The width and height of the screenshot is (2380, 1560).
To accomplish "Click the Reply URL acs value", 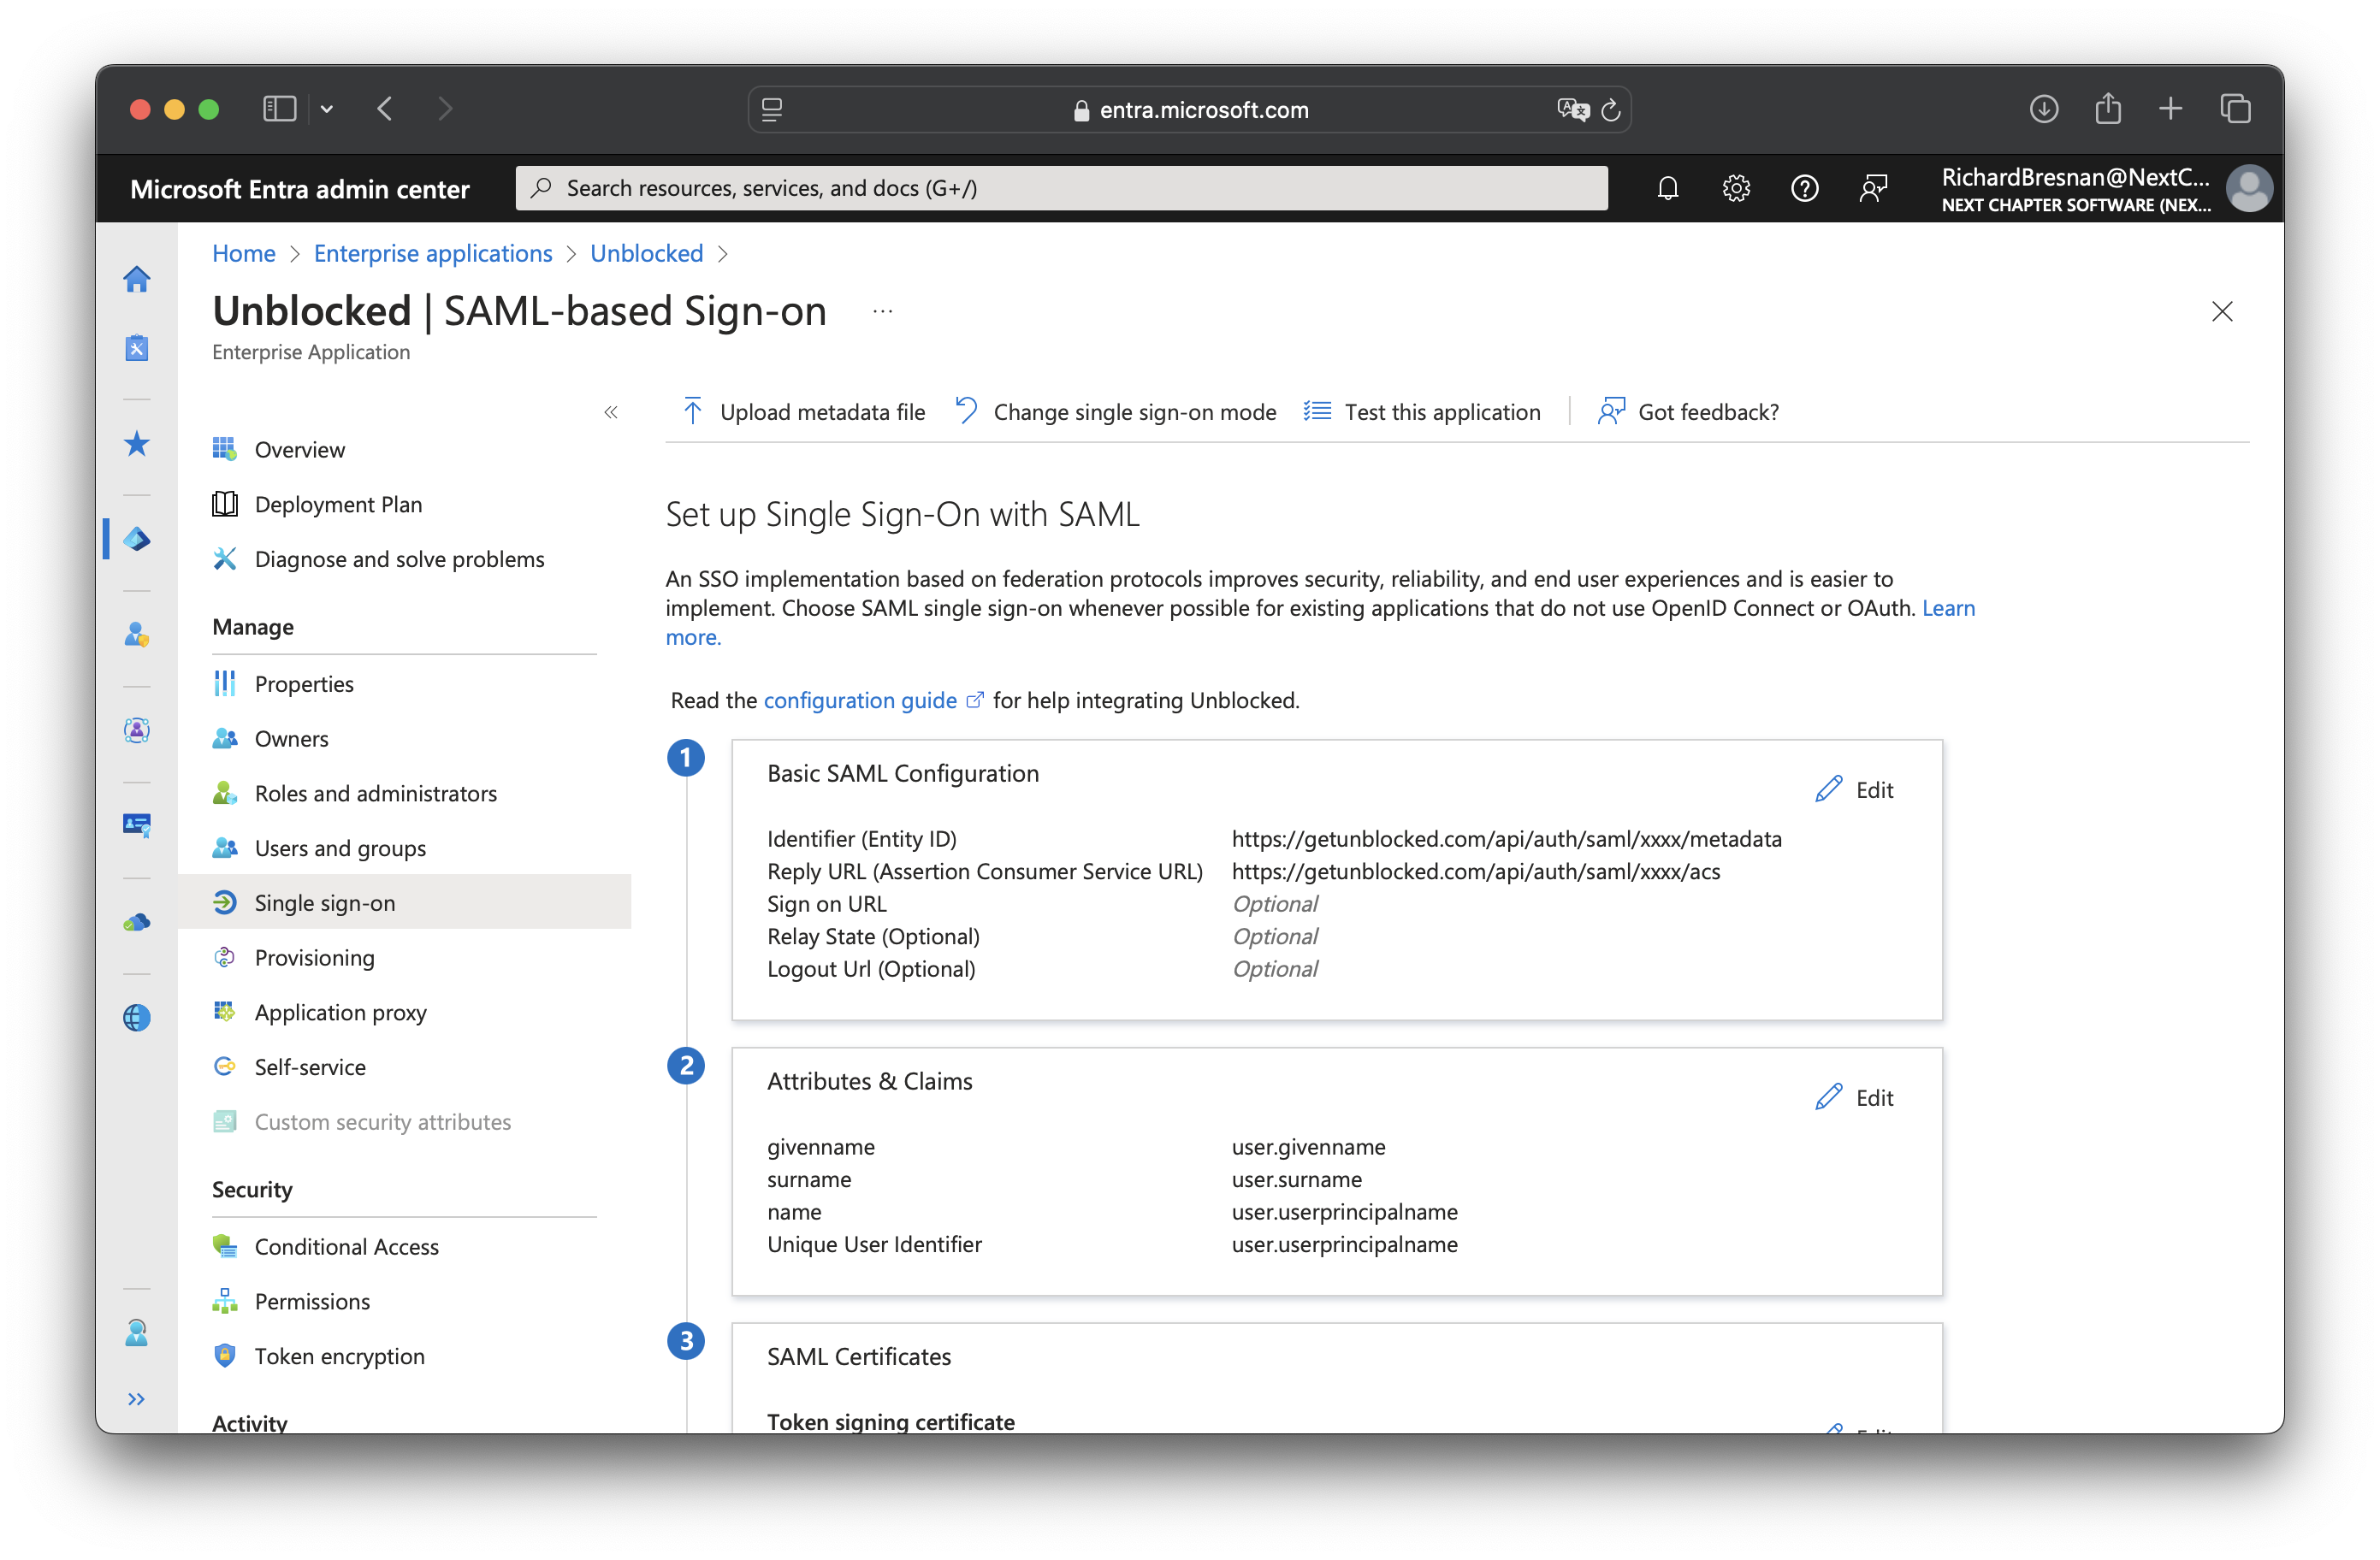I will coord(1476,872).
